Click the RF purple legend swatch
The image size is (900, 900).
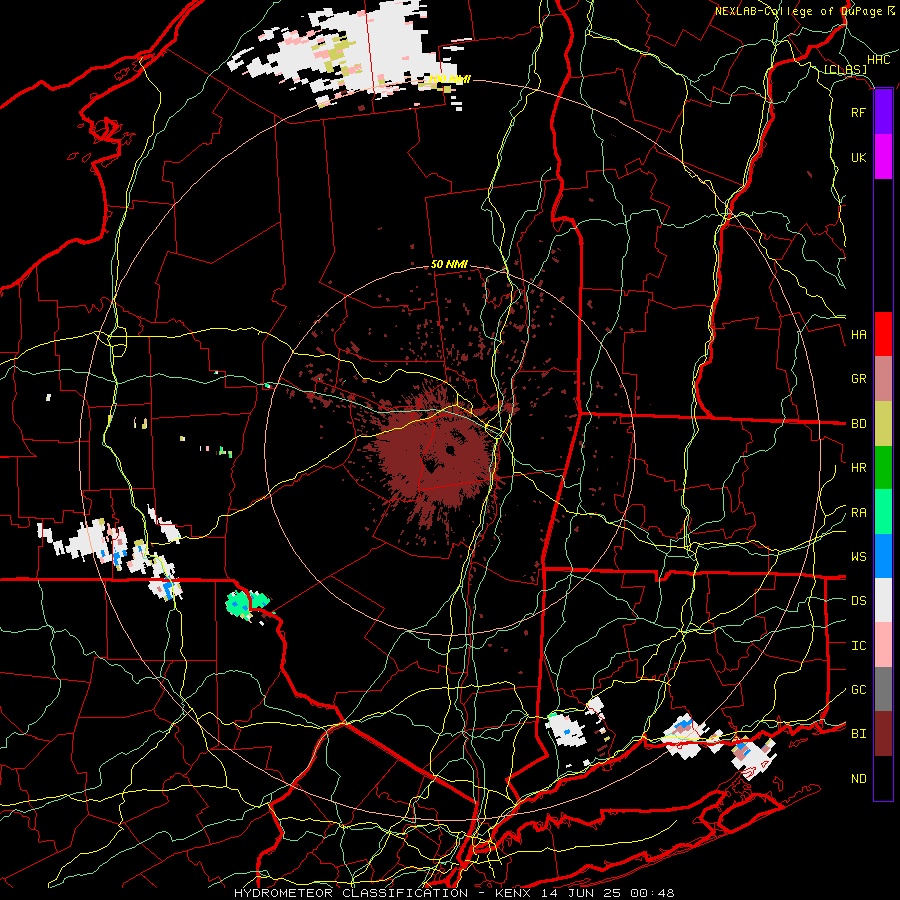(x=883, y=112)
